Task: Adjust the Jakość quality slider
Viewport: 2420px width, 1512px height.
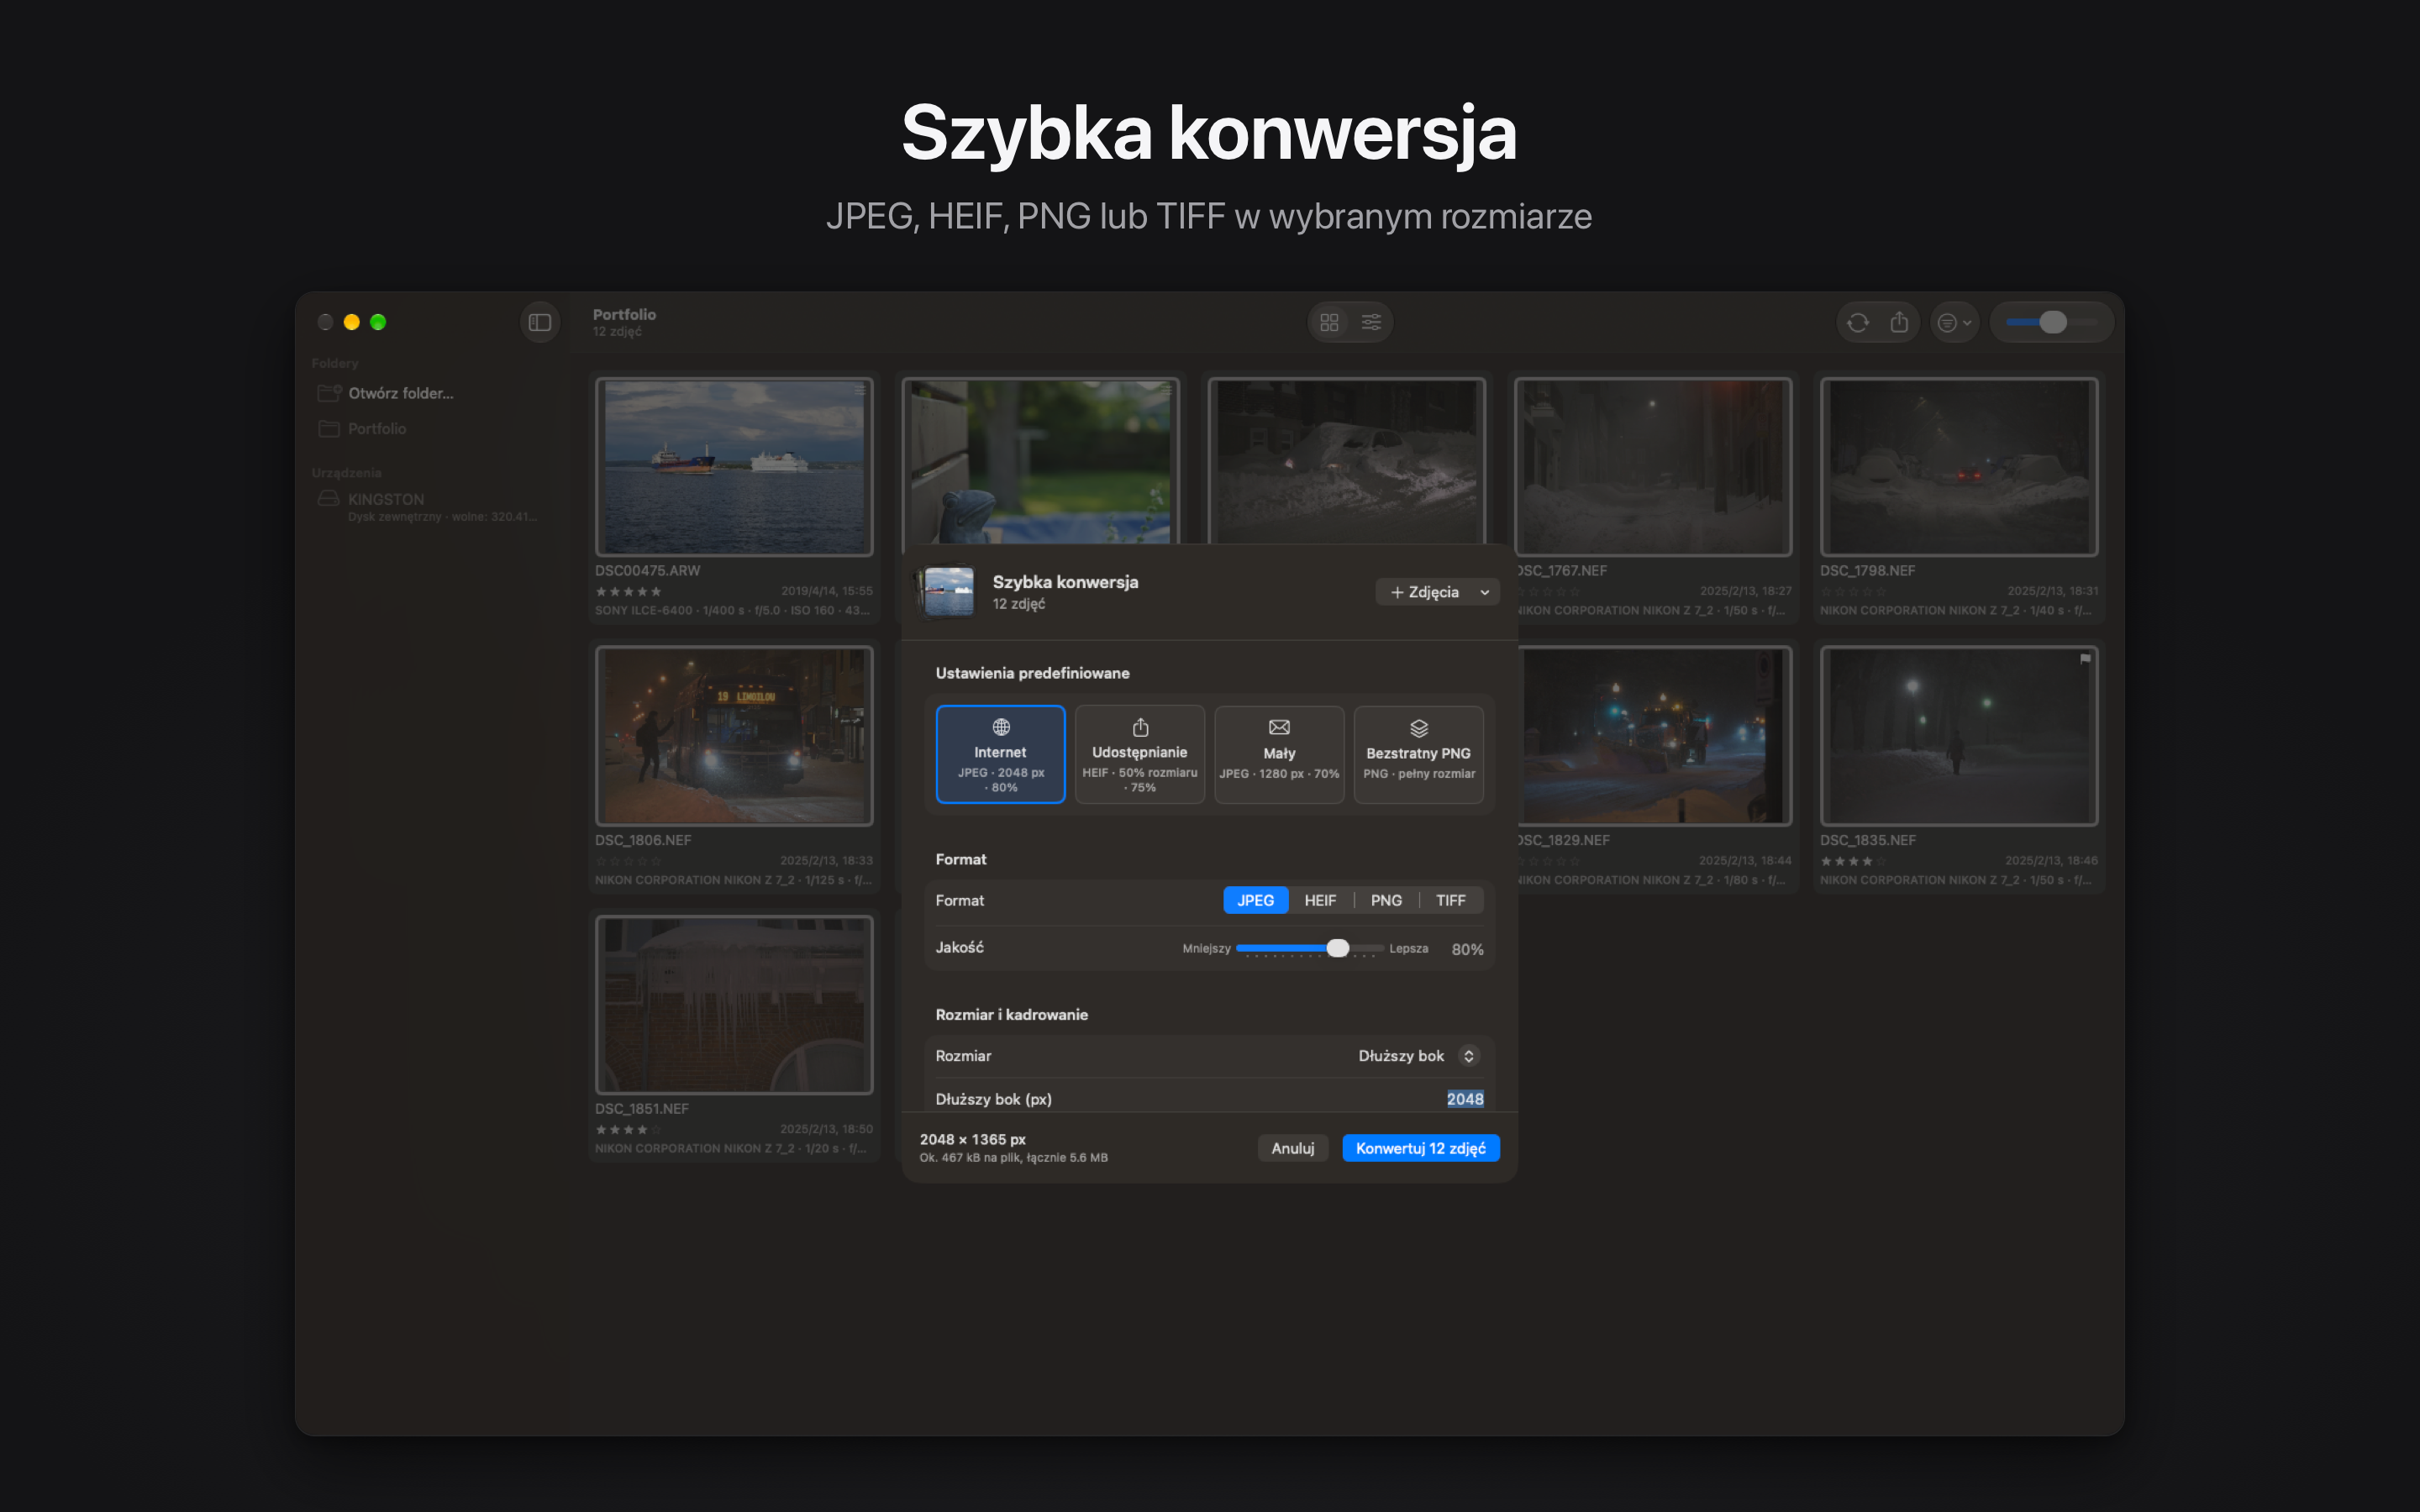Action: pos(1336,948)
